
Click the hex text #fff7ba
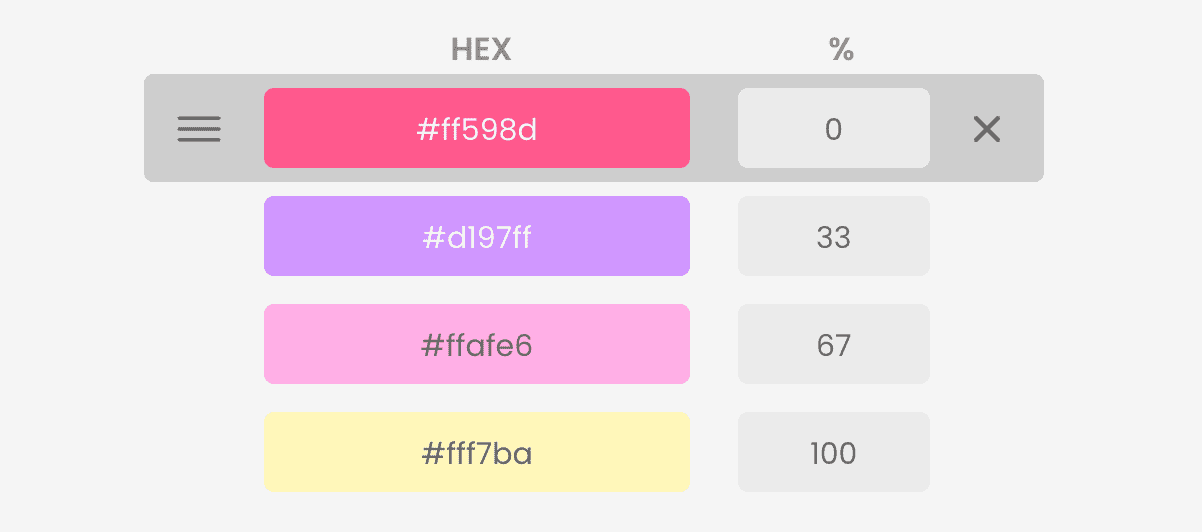coord(477,453)
